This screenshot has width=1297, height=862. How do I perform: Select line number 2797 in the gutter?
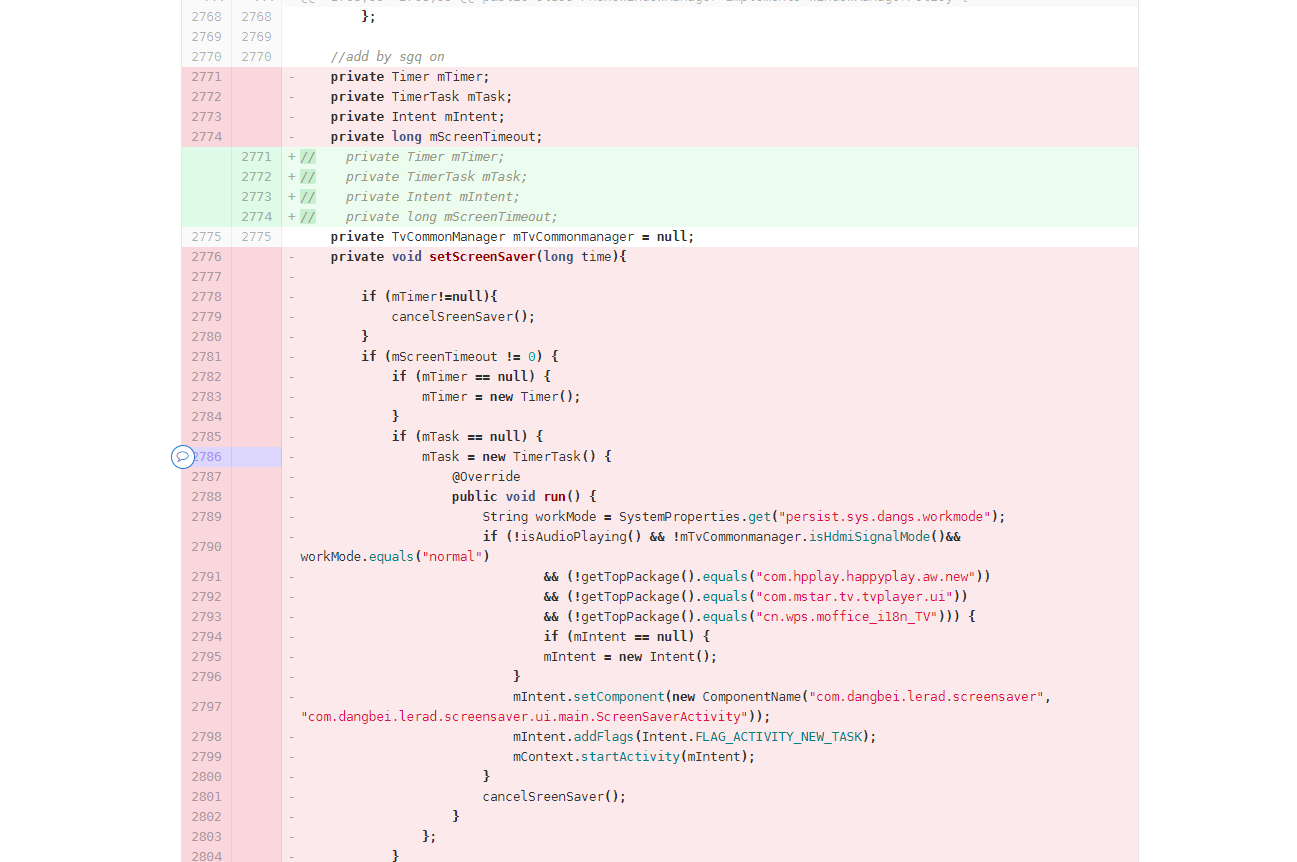click(x=206, y=707)
